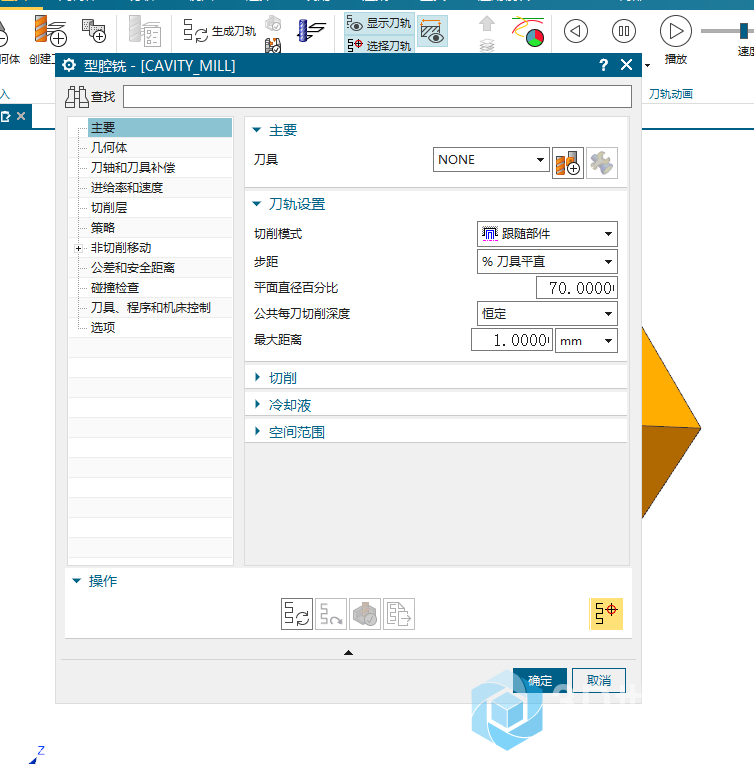This screenshot has height=764, width=754.
Task: Click the blue cutter tool path icon
Action: 311,30
